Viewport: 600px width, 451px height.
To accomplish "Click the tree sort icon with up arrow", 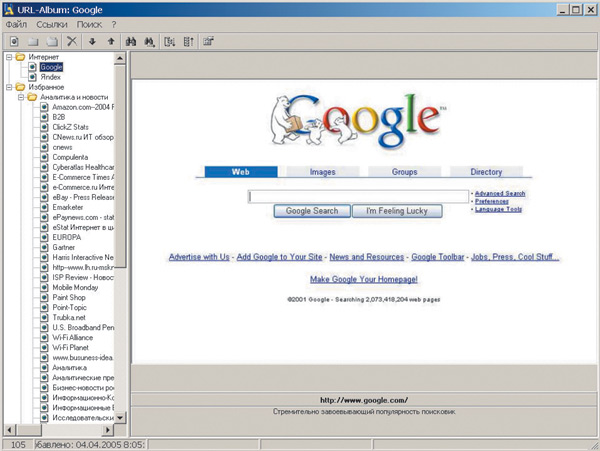I will pos(189,41).
